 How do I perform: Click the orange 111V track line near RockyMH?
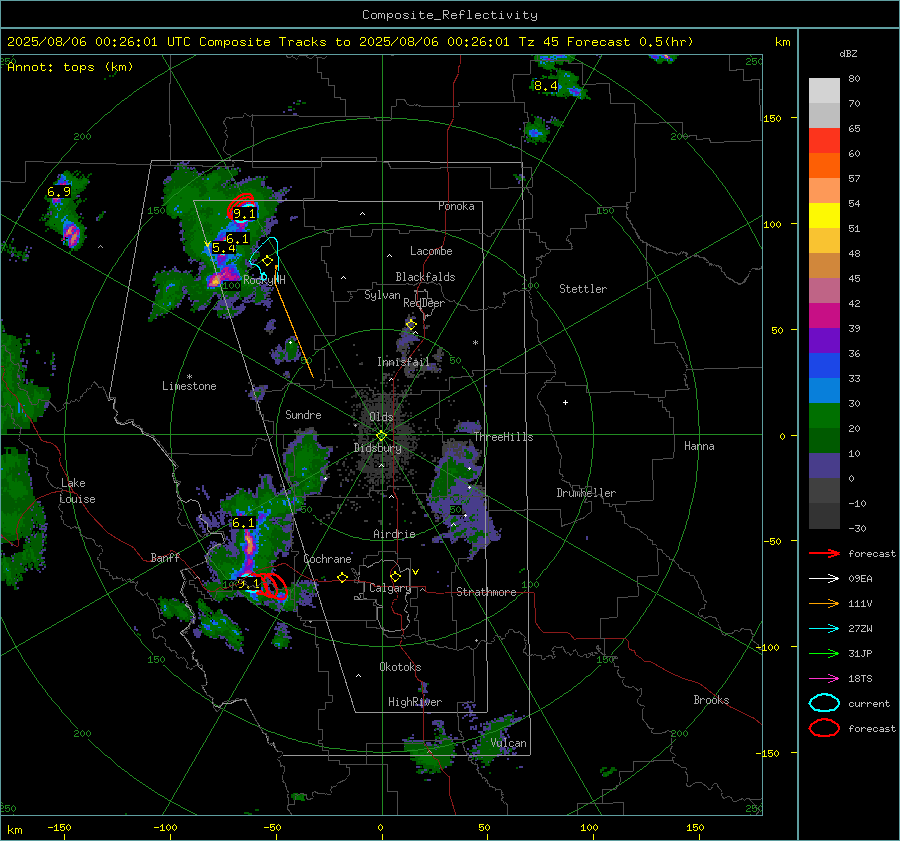click(x=294, y=321)
